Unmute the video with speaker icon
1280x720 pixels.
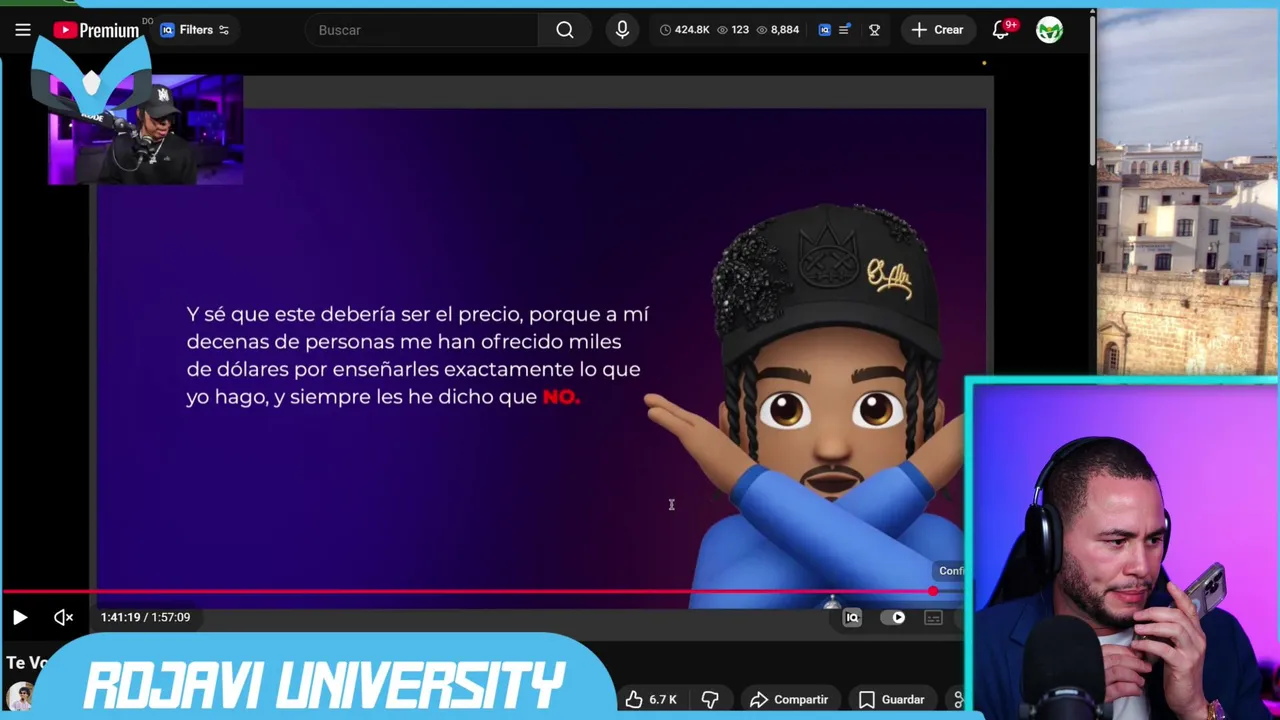(63, 618)
